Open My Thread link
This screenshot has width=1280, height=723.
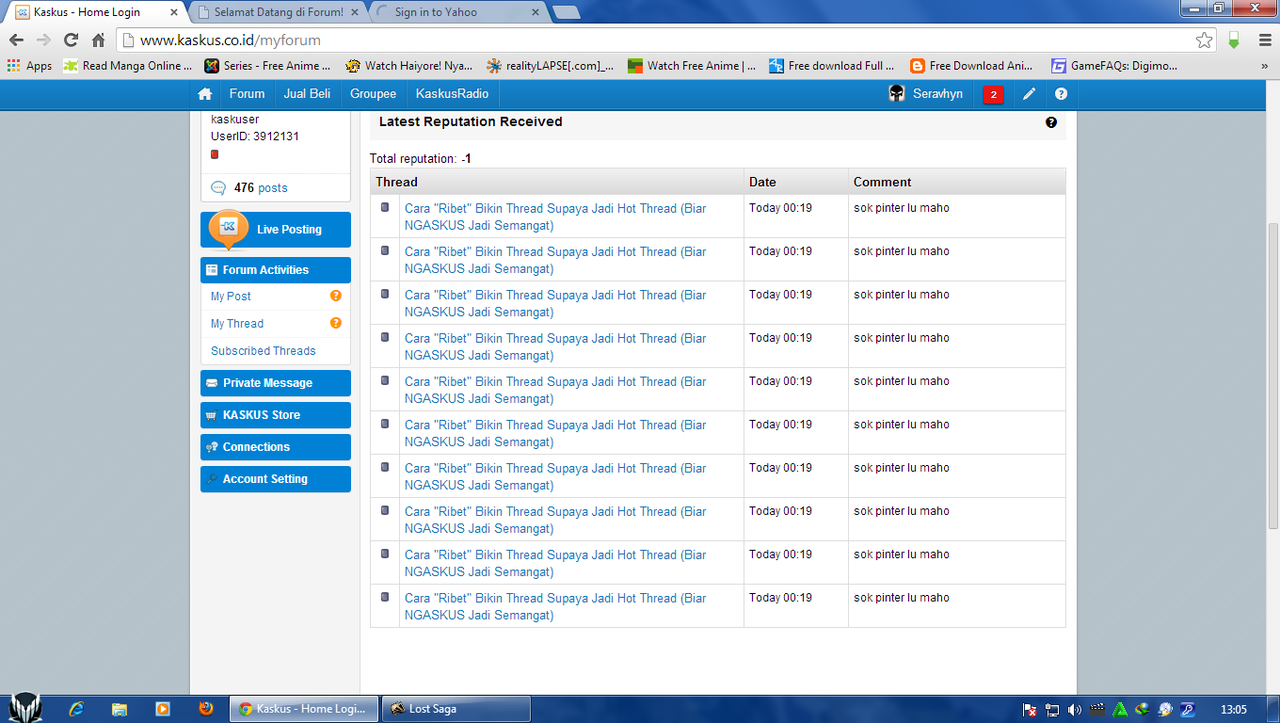(x=237, y=324)
